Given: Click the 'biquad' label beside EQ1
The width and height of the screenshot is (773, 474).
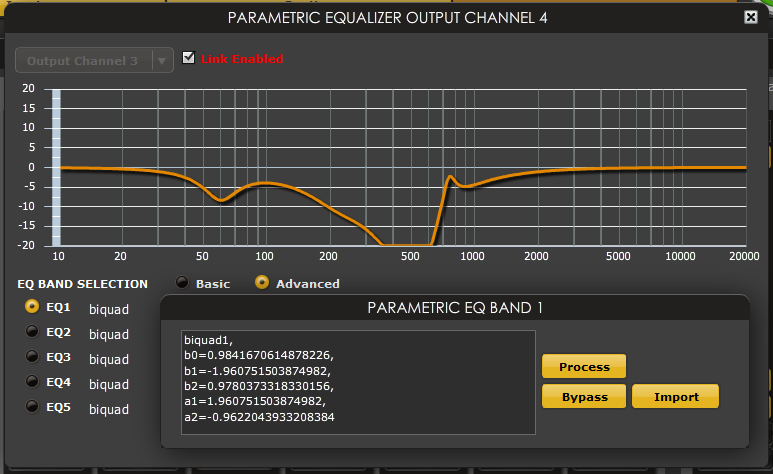Looking at the screenshot, I should (x=109, y=310).
